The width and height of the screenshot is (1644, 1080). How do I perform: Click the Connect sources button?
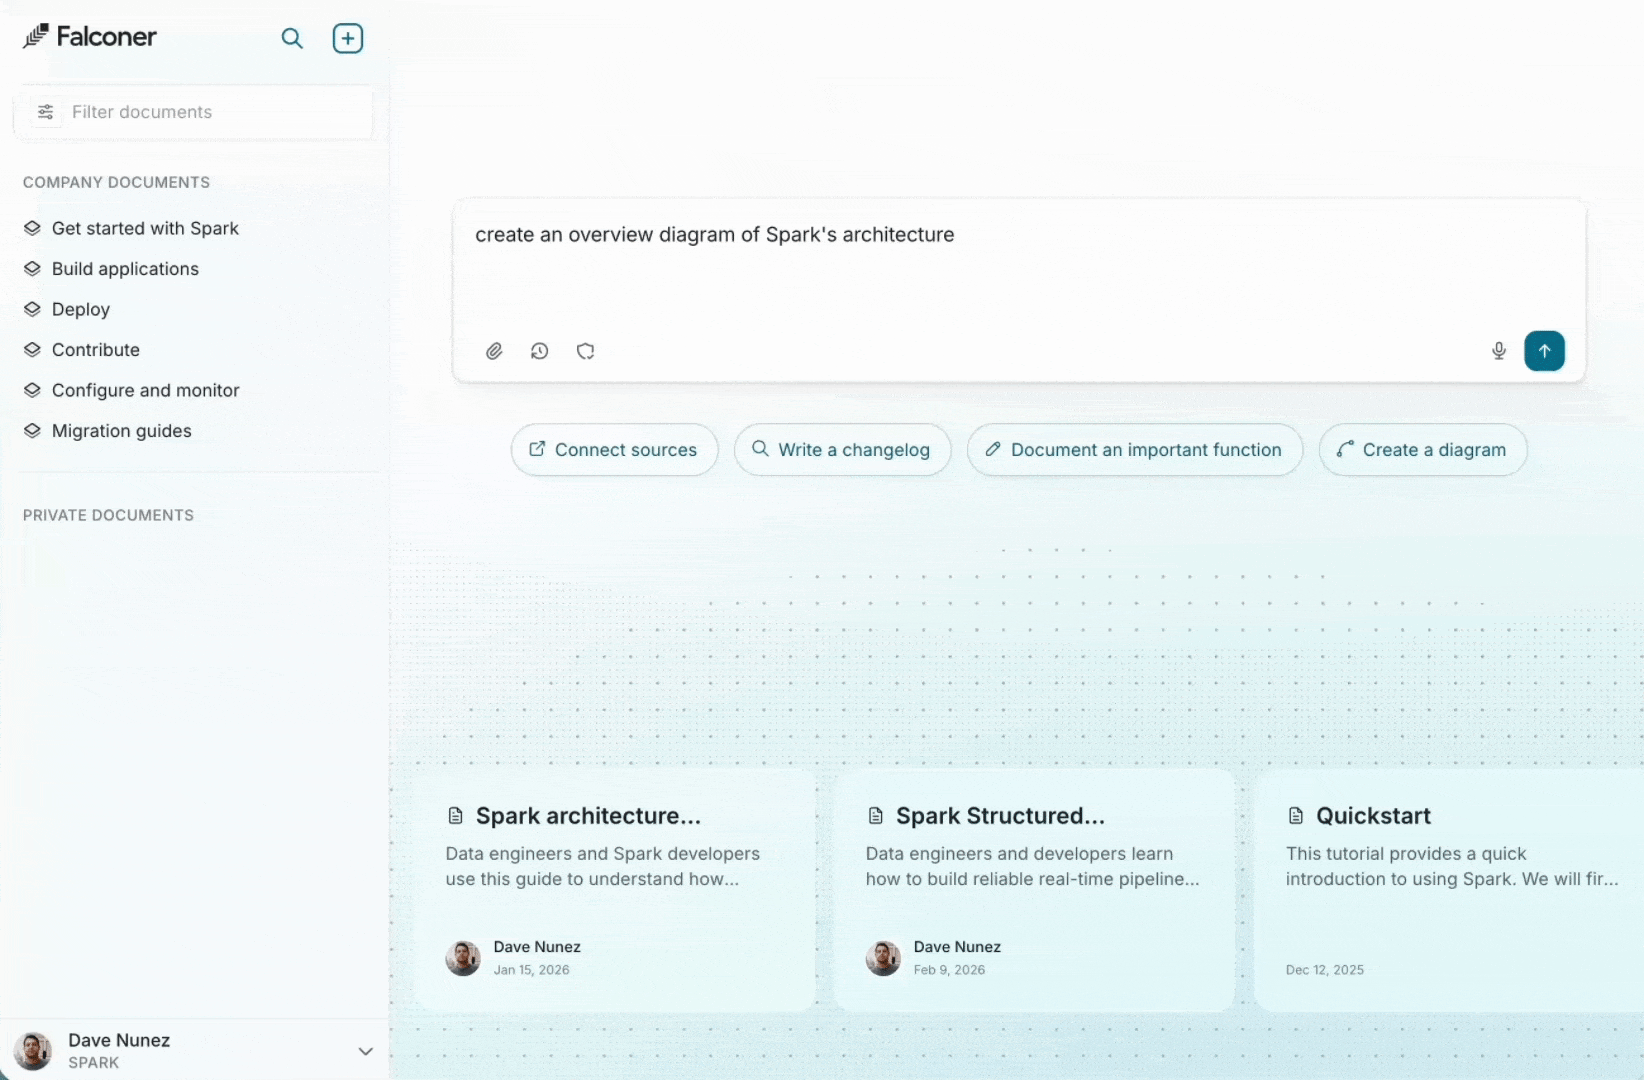tap(614, 450)
